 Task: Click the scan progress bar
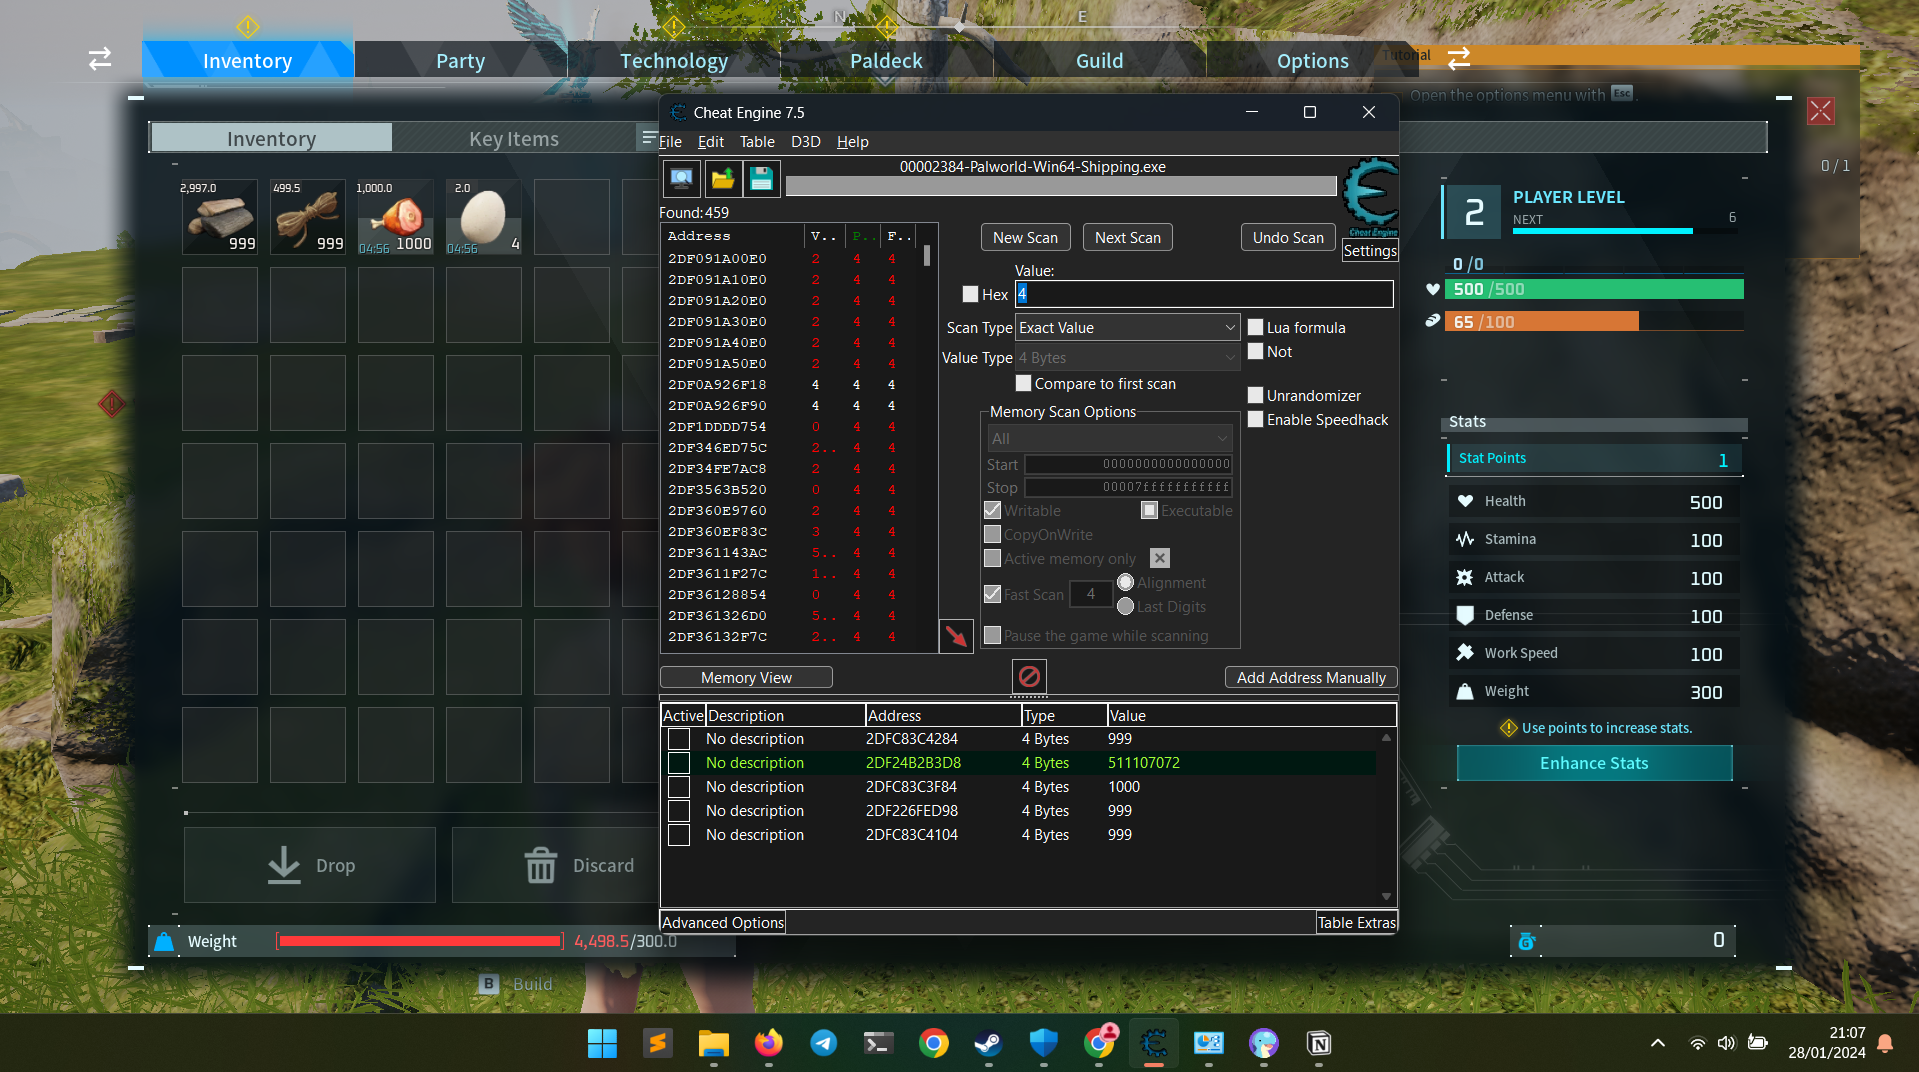1061,186
